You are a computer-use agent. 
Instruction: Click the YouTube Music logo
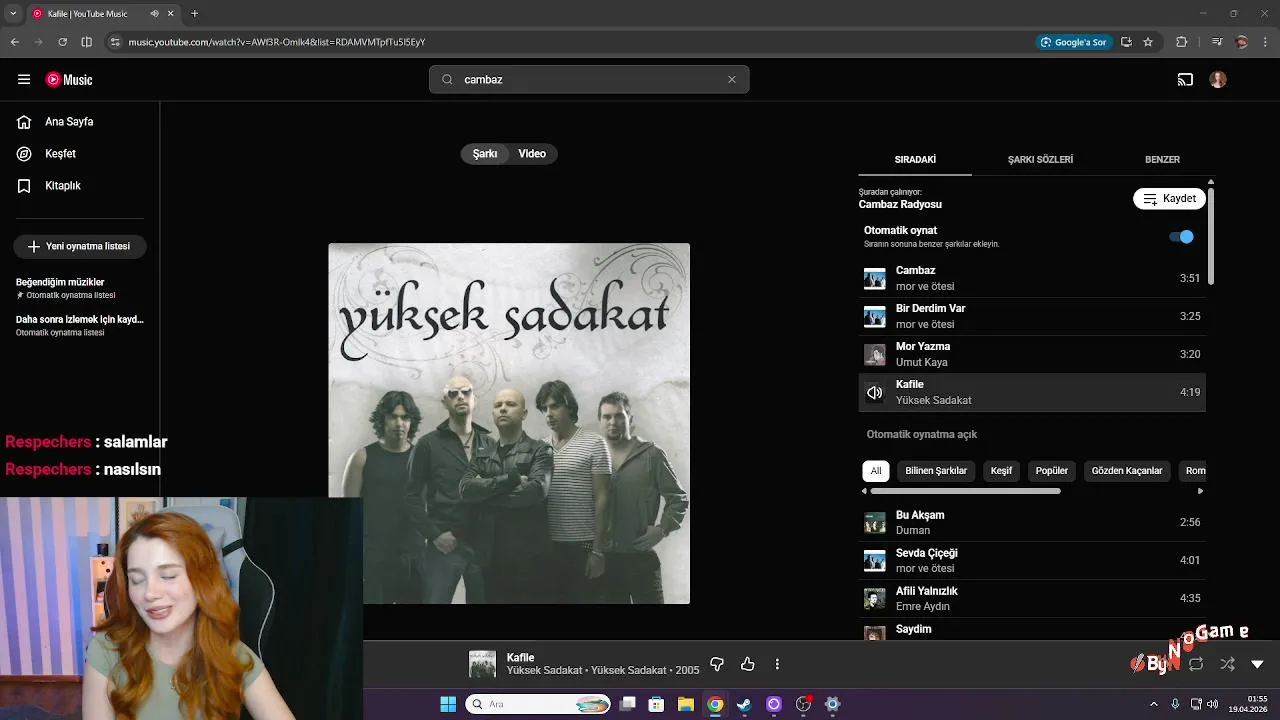click(69, 80)
